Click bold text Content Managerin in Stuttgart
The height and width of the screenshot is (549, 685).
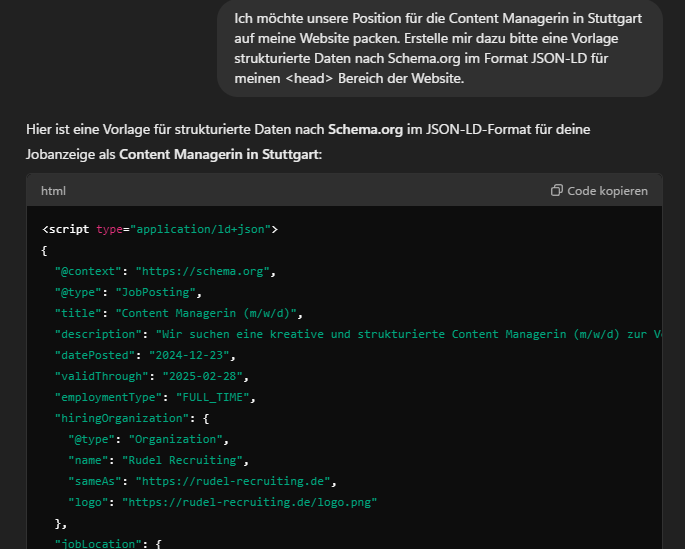(x=219, y=154)
